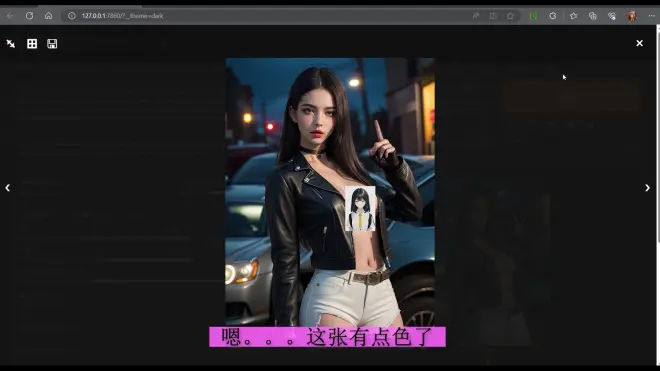Image resolution: width=660 pixels, height=371 pixels.
Task: Click the browser back arrow
Action: tap(10, 16)
